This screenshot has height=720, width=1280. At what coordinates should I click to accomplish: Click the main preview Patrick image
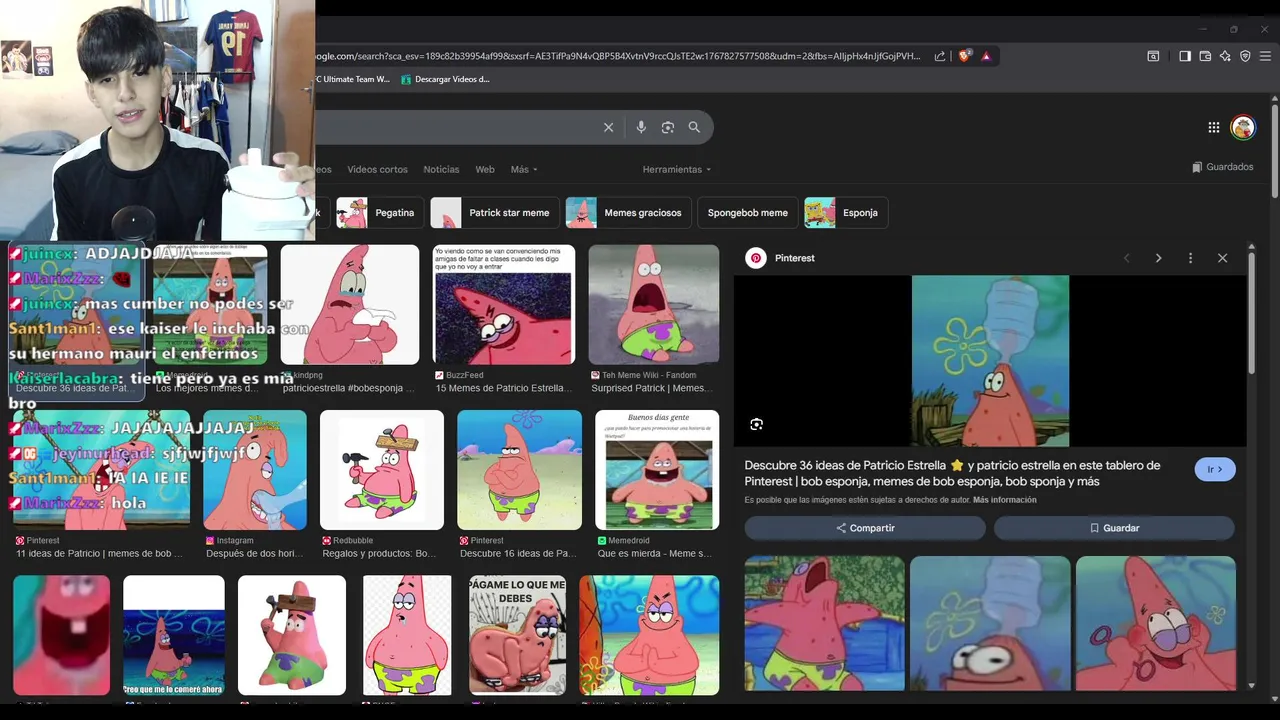[990, 361]
